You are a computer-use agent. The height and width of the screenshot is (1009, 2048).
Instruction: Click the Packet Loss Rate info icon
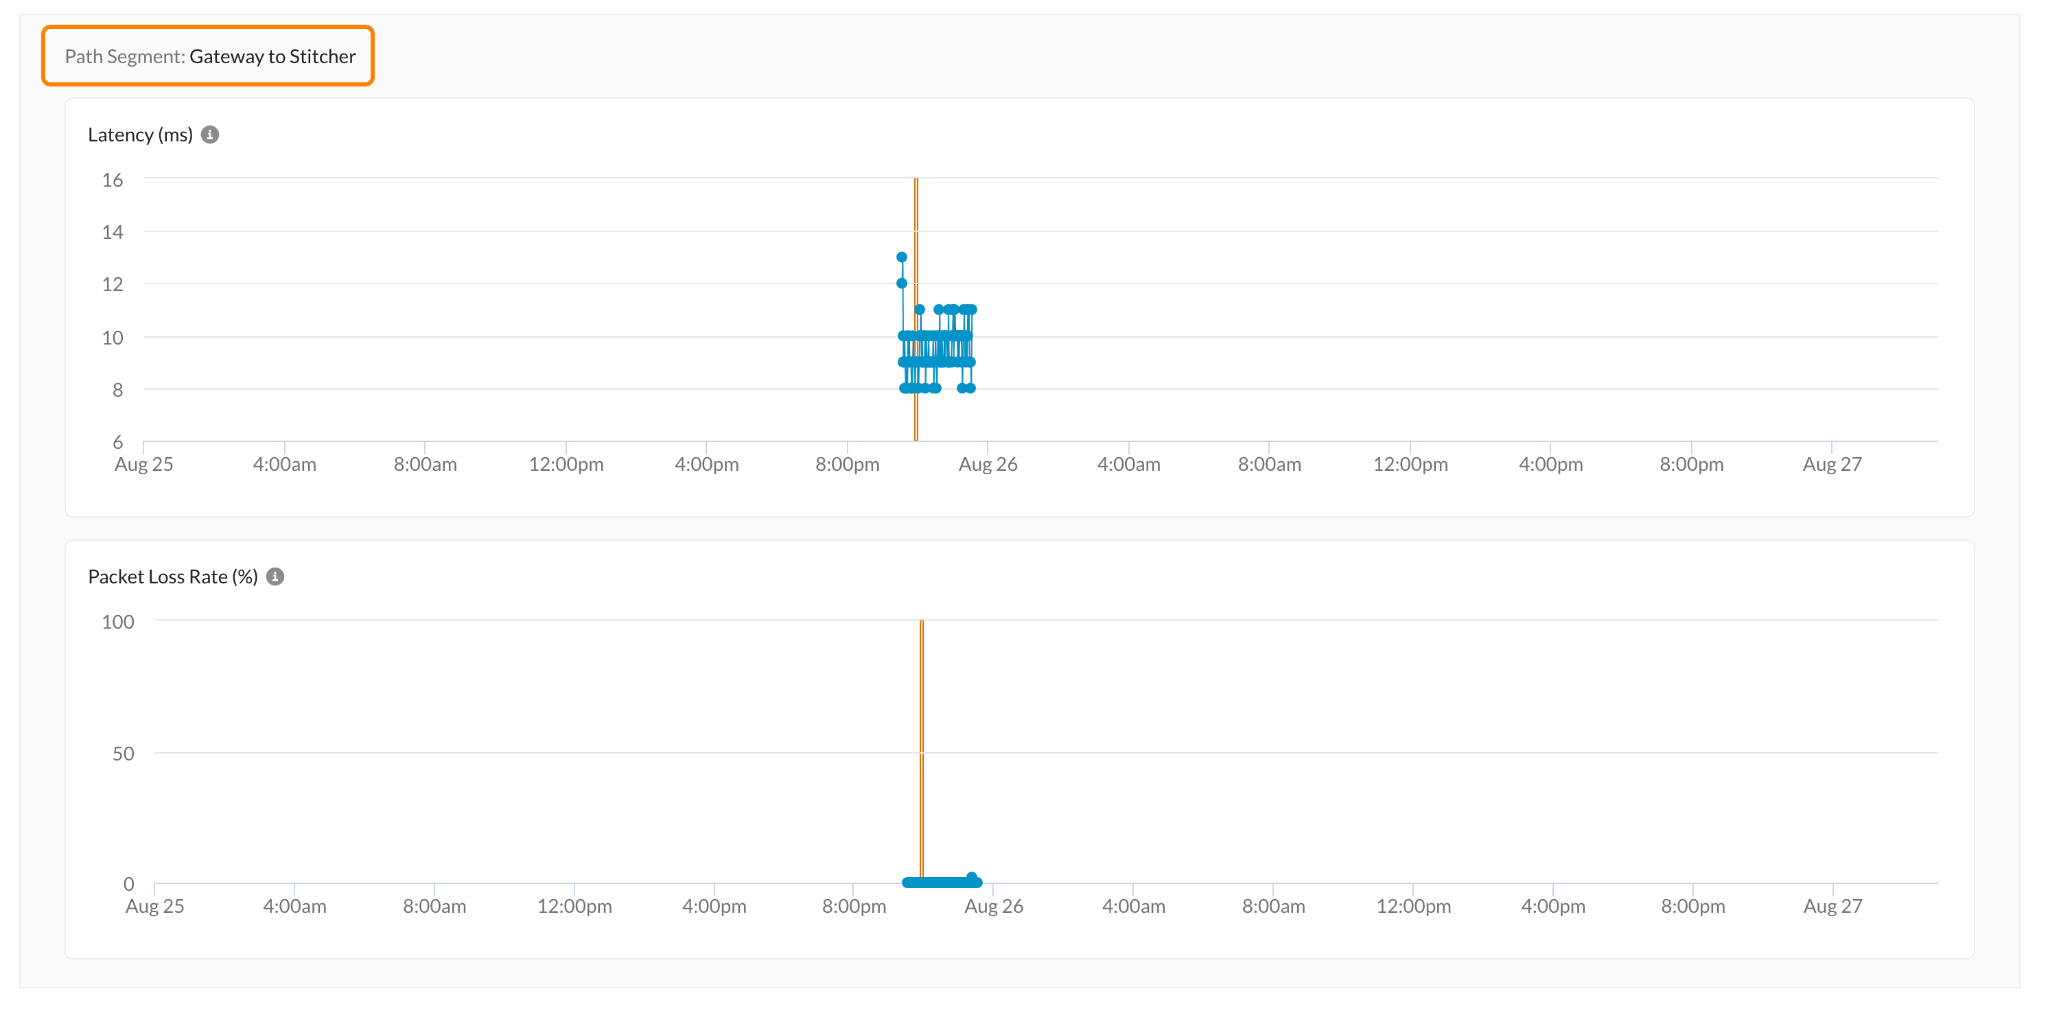(x=275, y=577)
